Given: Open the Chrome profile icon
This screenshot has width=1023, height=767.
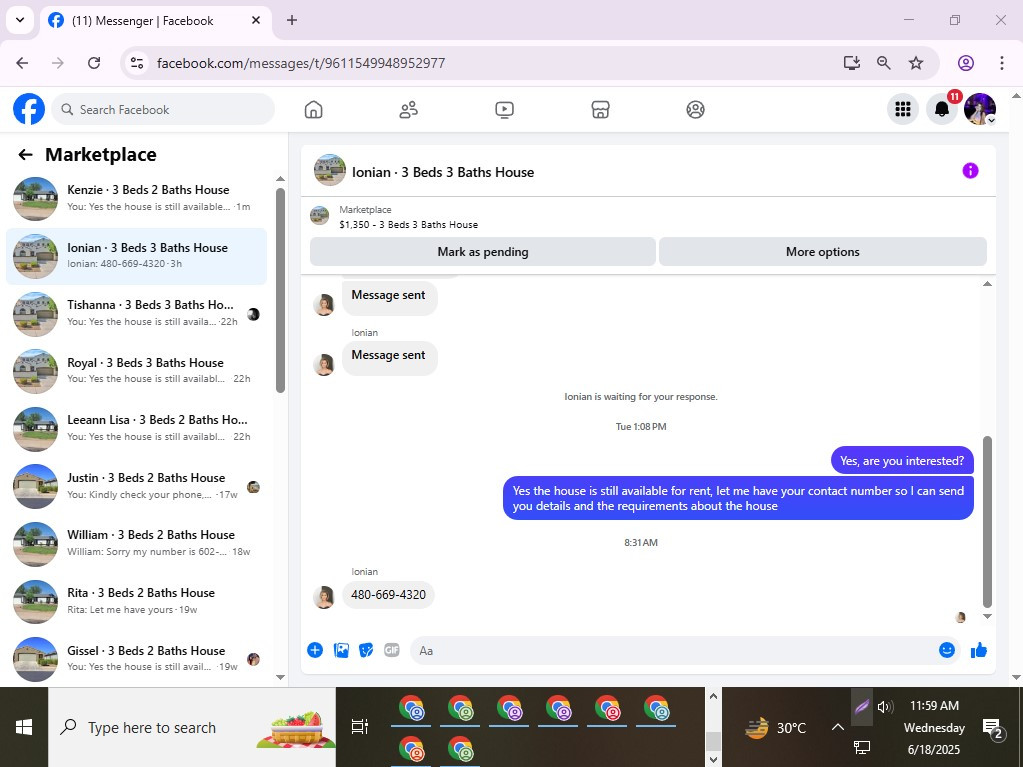Looking at the screenshot, I should 966,63.
